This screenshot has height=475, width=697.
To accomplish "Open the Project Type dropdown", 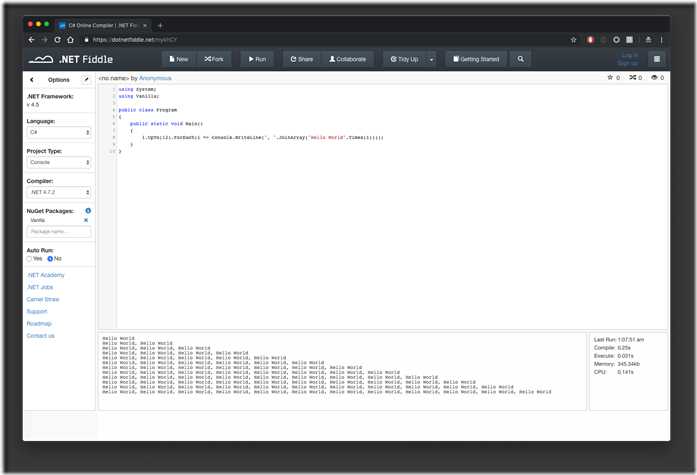I will click(x=59, y=161).
